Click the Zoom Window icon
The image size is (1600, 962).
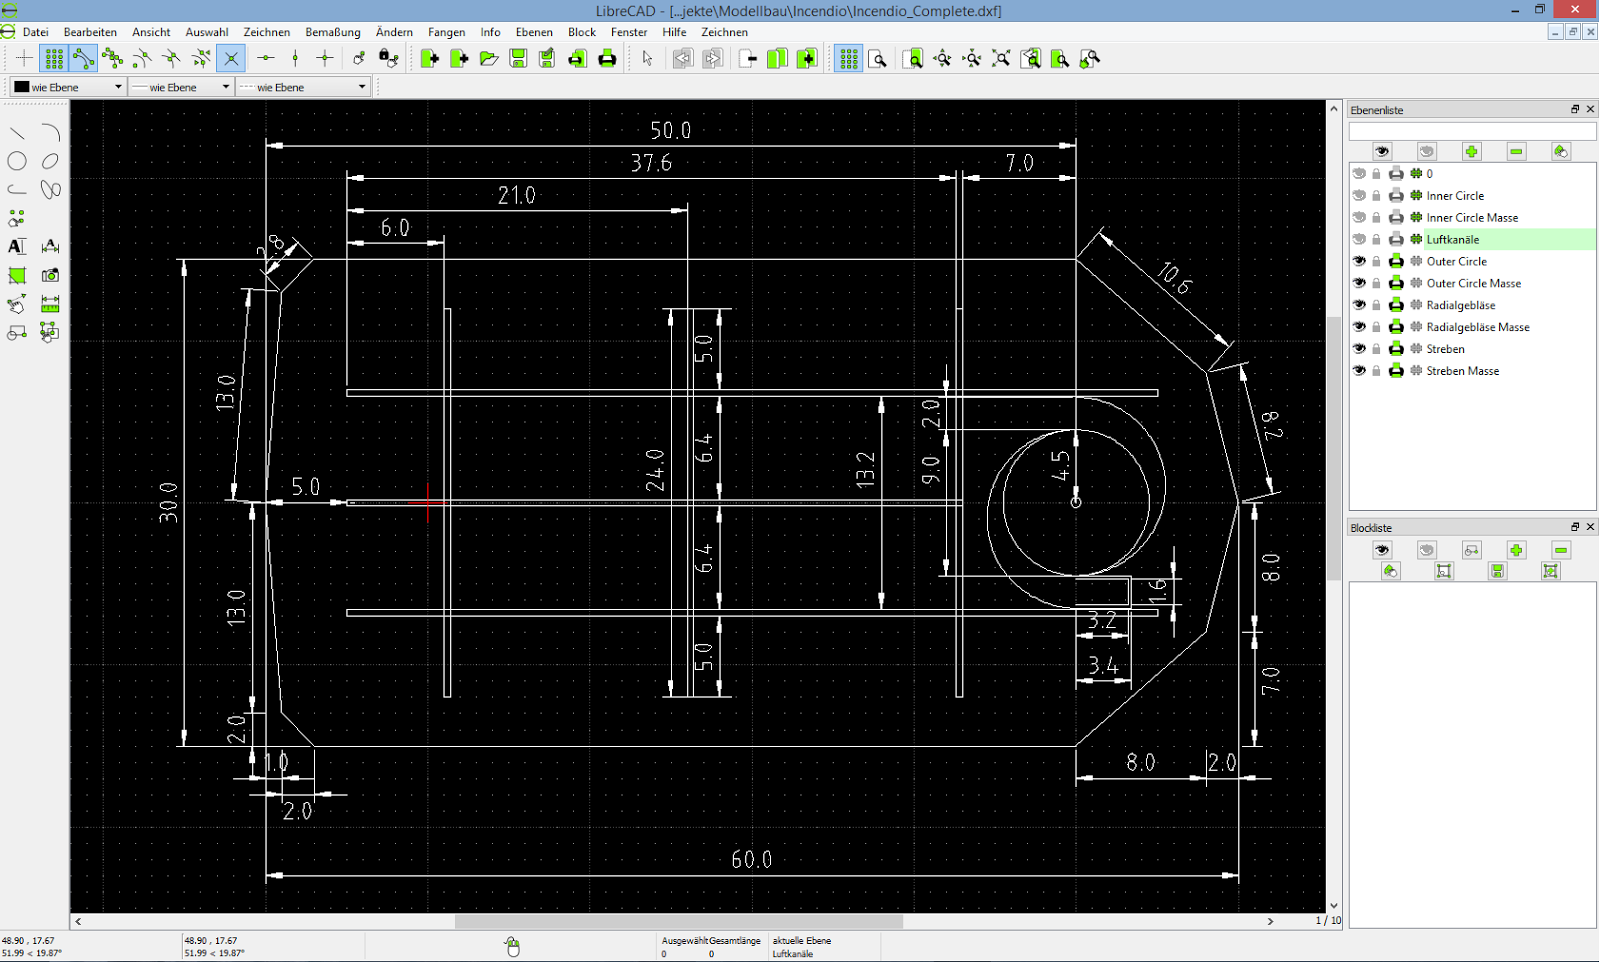tap(1060, 59)
